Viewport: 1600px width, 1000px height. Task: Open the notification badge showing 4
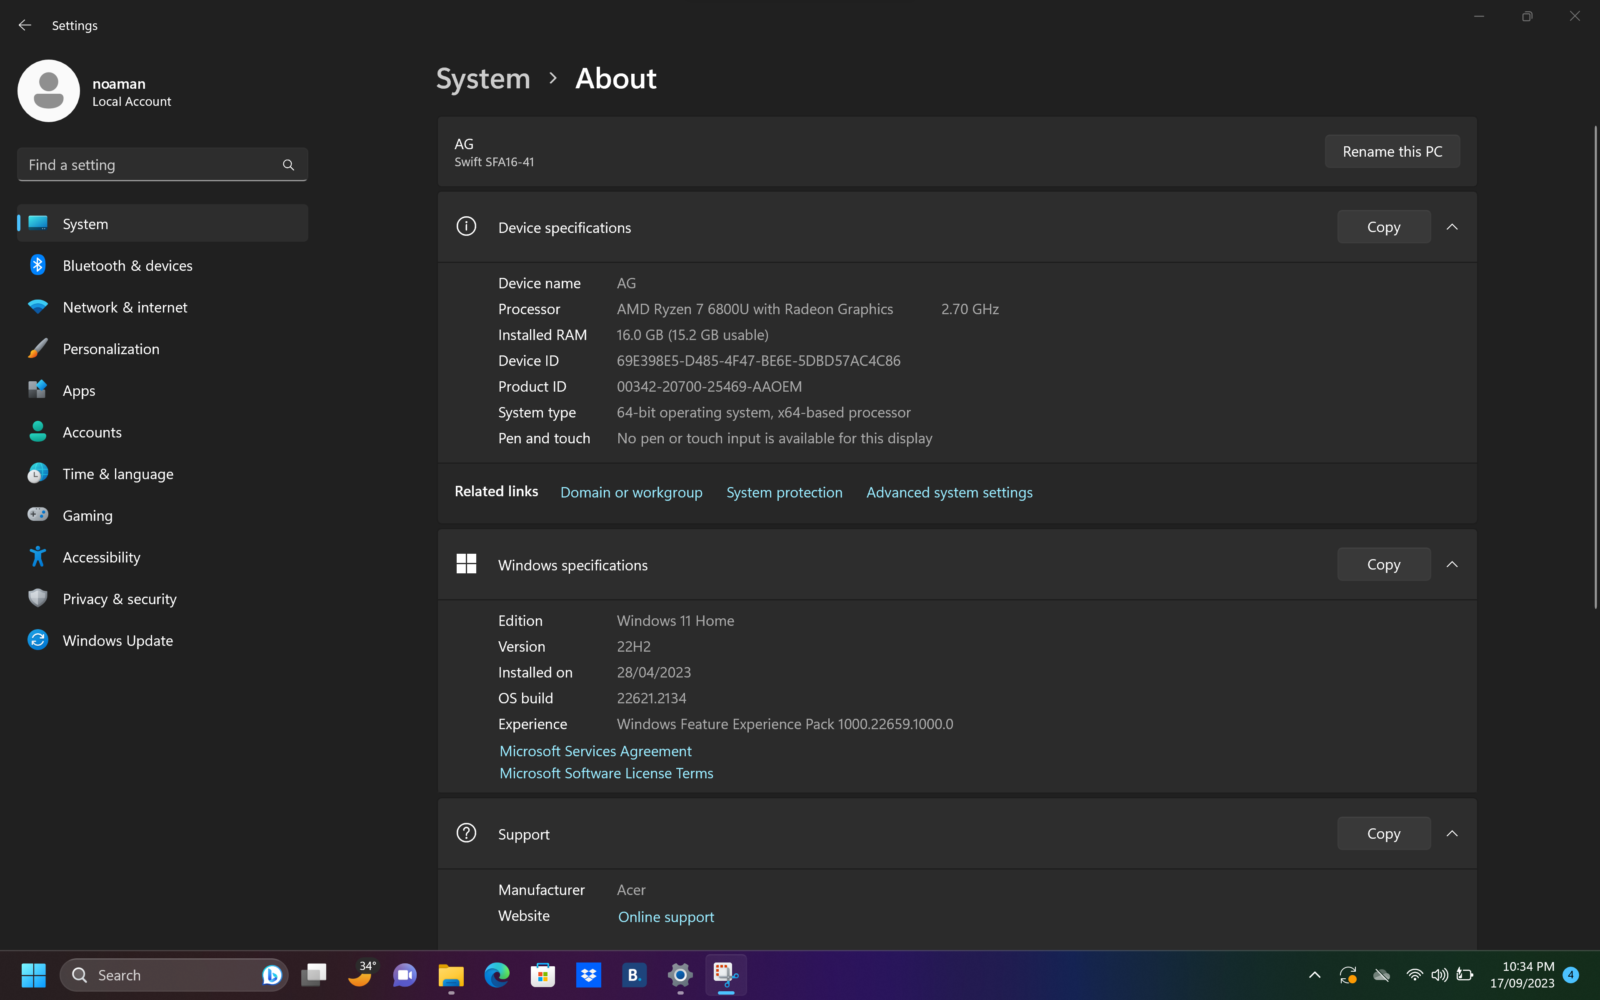click(x=1571, y=974)
